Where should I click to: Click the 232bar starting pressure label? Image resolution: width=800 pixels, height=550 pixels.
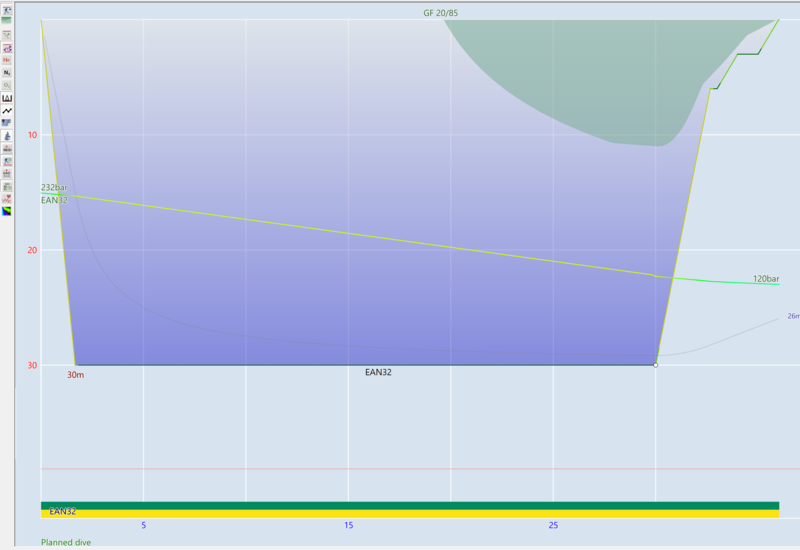54,188
